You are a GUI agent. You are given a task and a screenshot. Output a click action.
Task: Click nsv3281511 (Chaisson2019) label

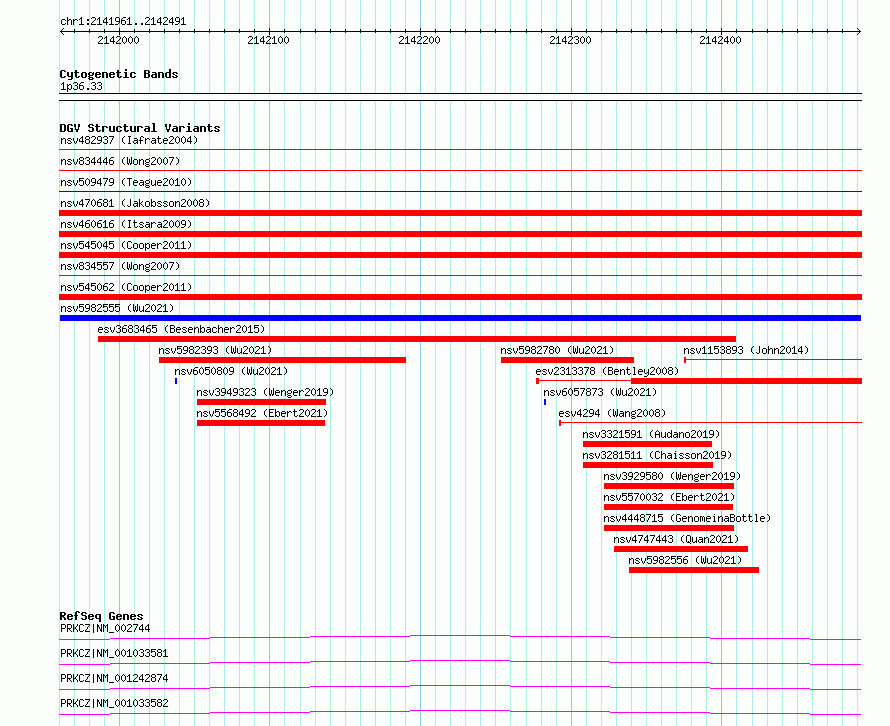tap(657, 455)
